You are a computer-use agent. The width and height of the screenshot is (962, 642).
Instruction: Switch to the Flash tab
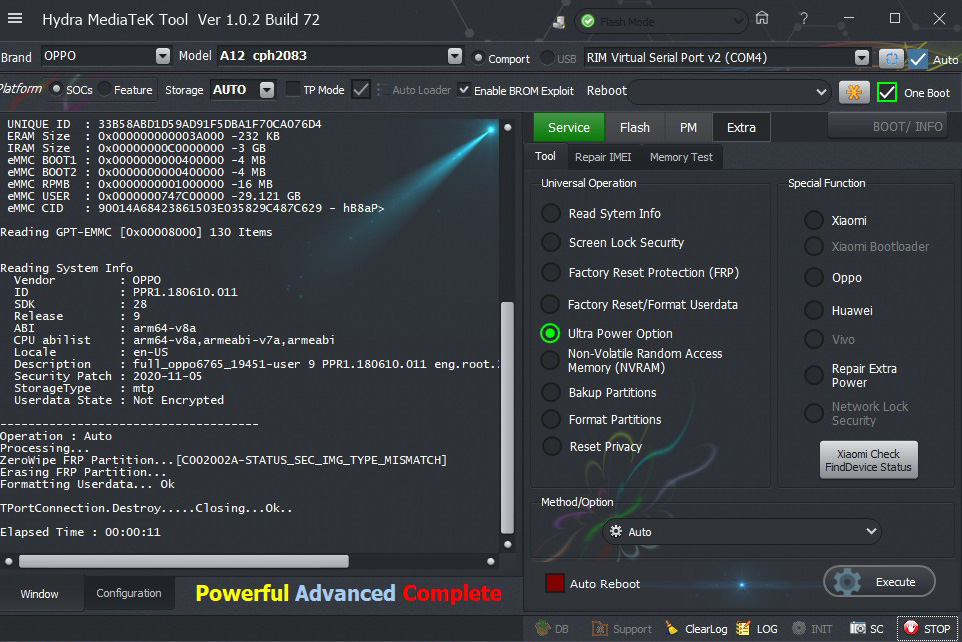tap(634, 128)
